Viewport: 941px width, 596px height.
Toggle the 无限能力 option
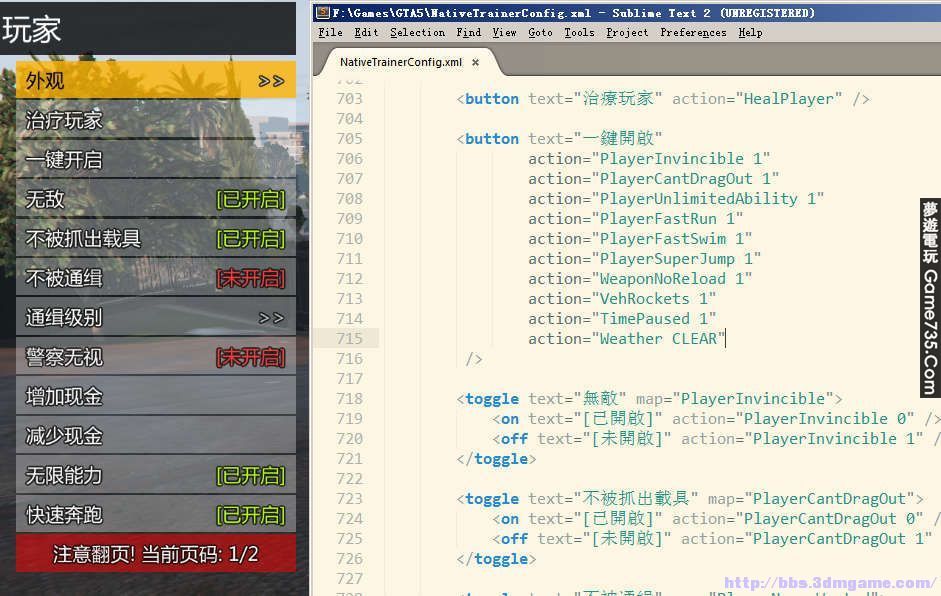pos(155,476)
